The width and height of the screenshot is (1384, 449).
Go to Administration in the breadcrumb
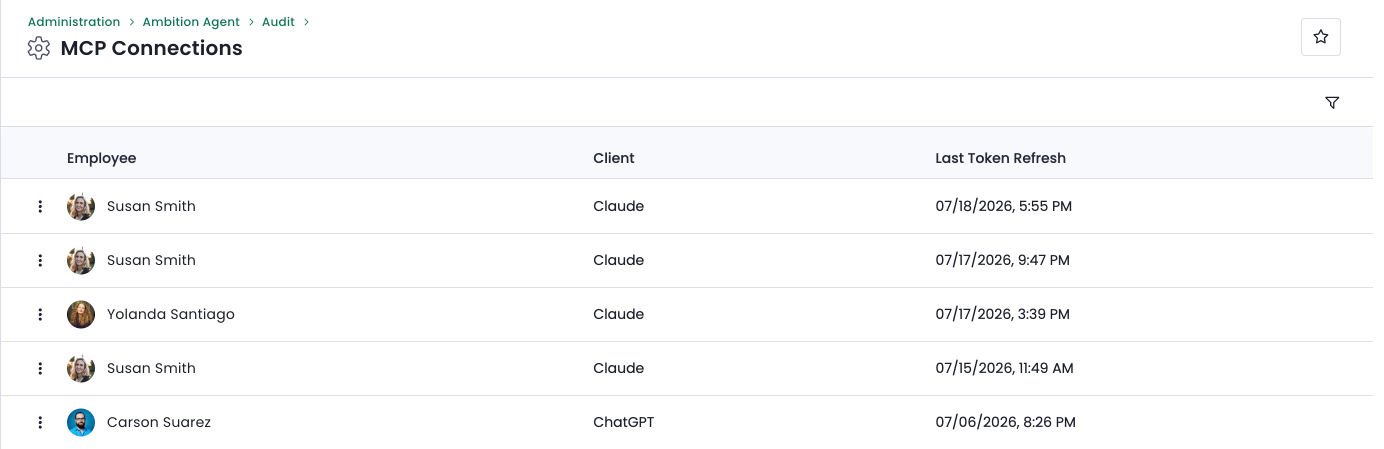(74, 22)
